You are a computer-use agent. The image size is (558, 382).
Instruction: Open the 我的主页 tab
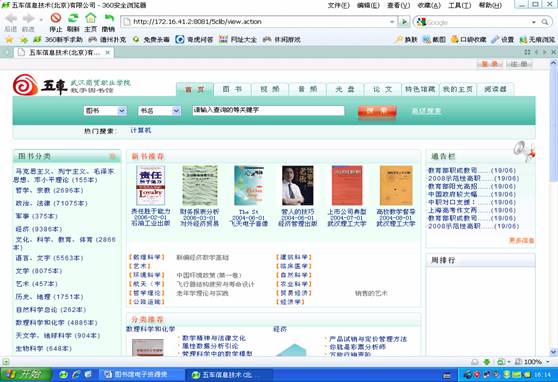tap(458, 89)
